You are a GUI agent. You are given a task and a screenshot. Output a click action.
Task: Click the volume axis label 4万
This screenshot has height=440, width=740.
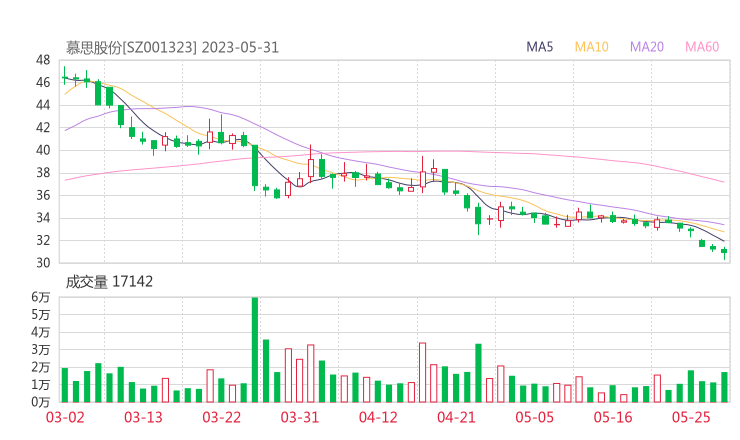(41, 332)
